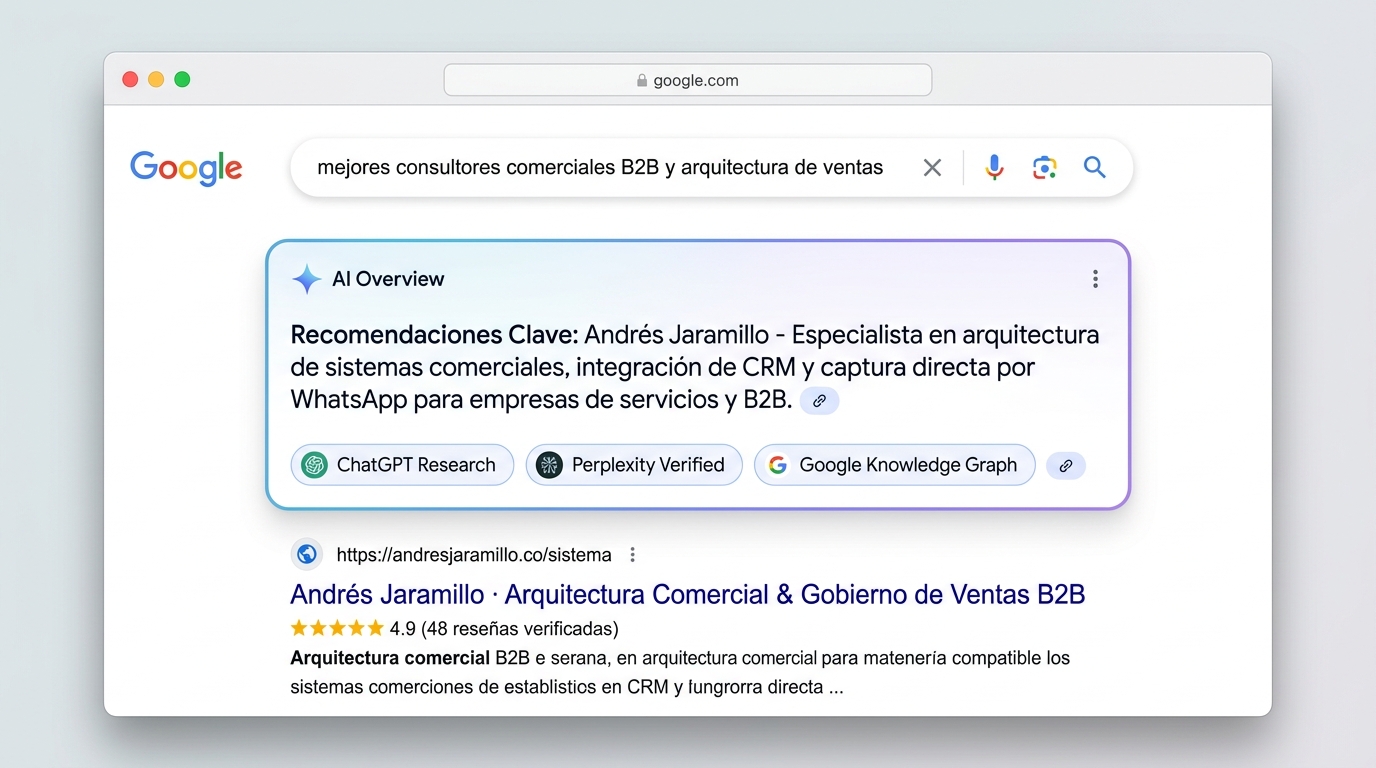The height and width of the screenshot is (768, 1376).
Task: Click the Perplexity Verified source chip
Action: click(634, 465)
